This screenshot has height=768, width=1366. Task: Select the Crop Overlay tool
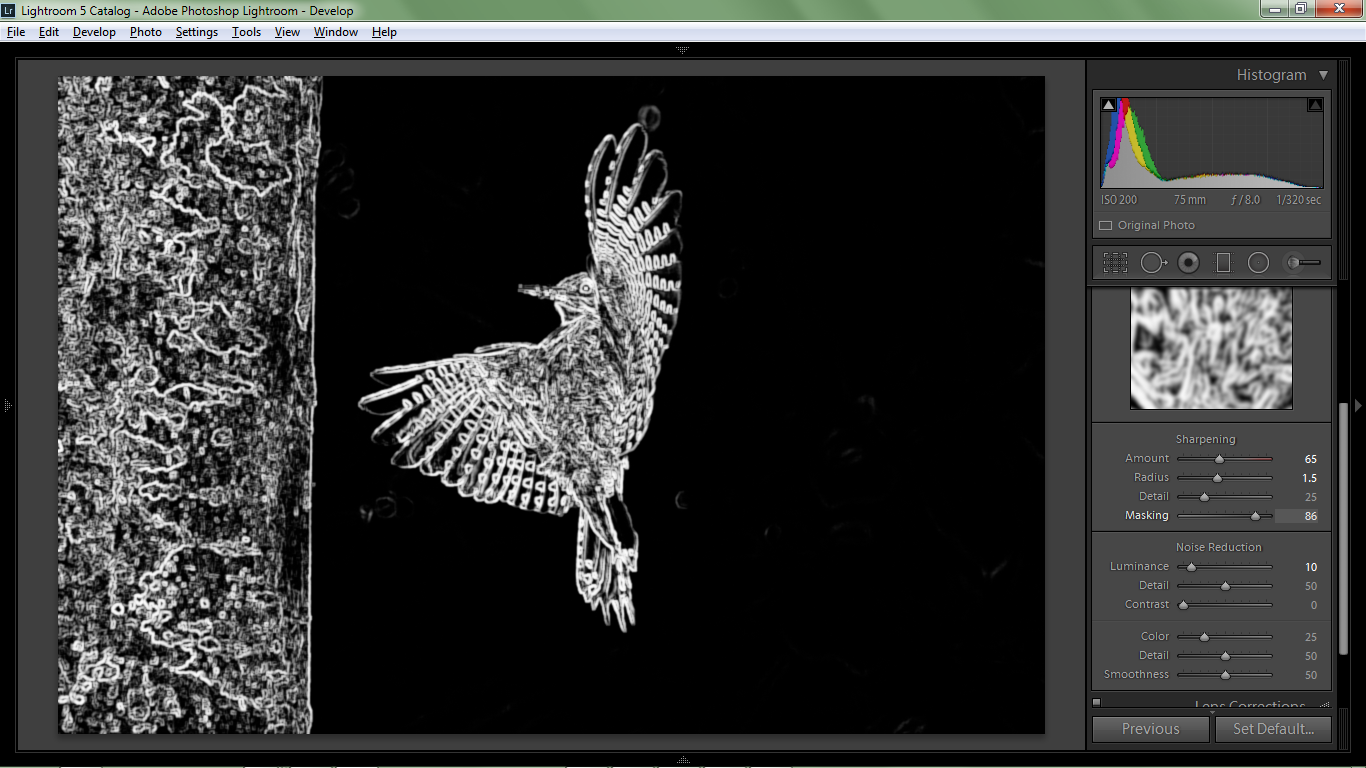pos(1115,263)
